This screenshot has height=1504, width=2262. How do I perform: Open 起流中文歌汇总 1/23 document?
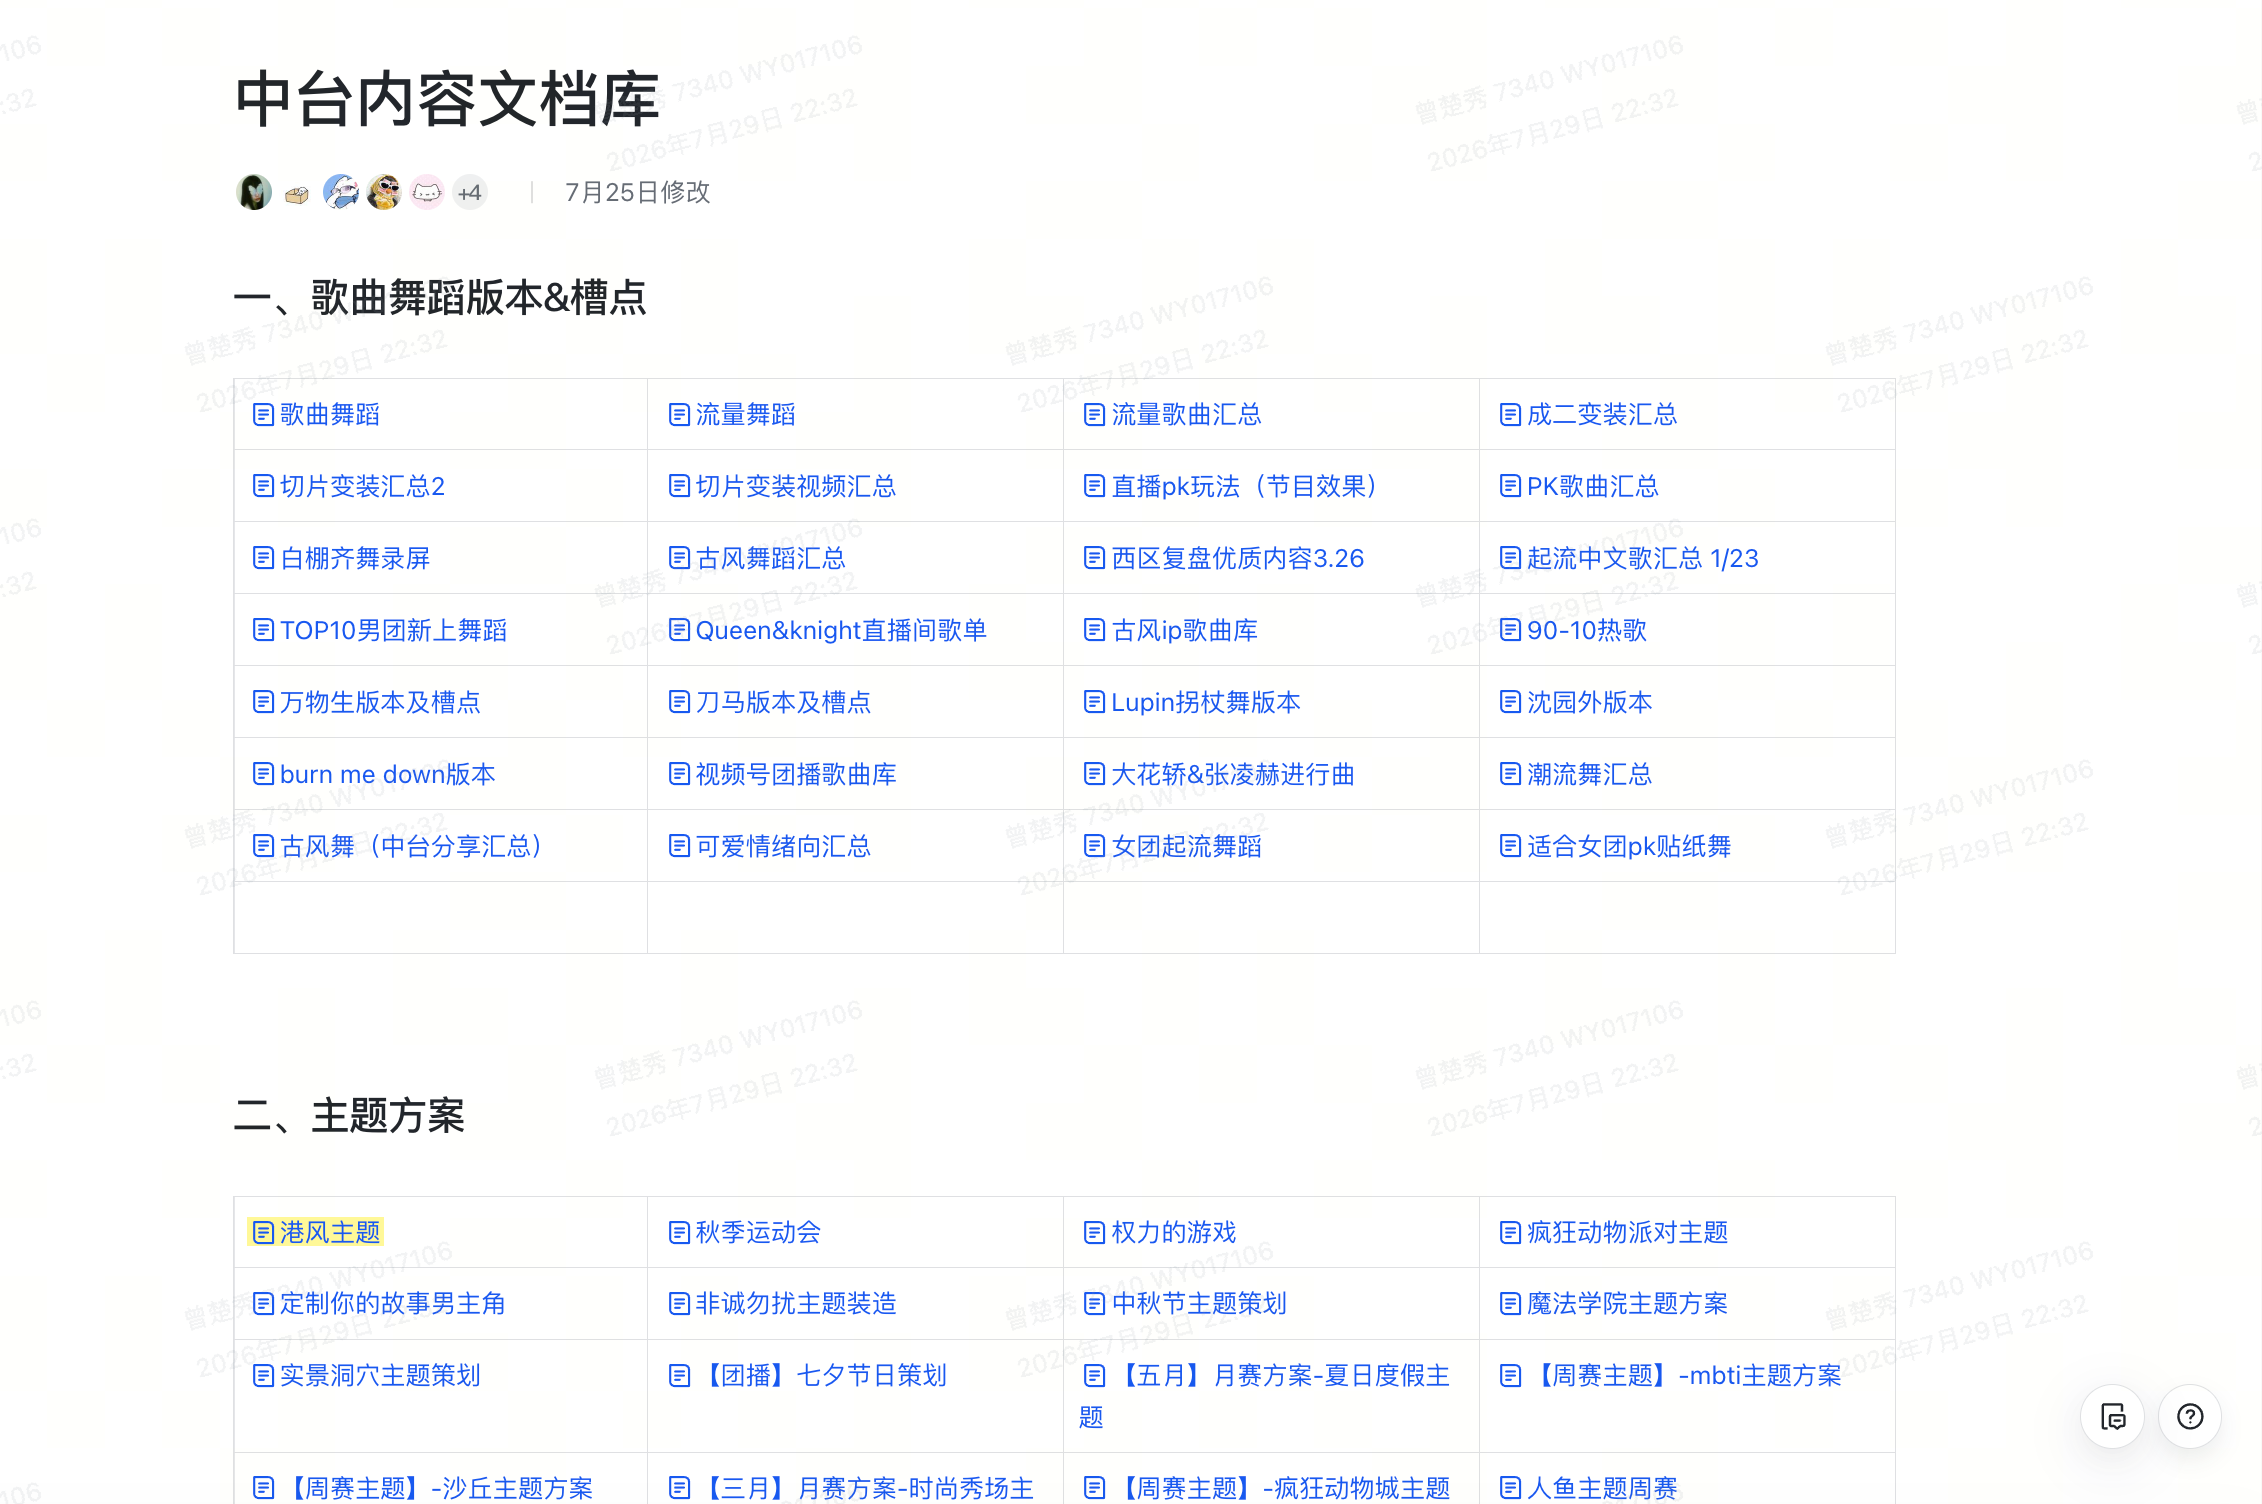[x=1629, y=558]
